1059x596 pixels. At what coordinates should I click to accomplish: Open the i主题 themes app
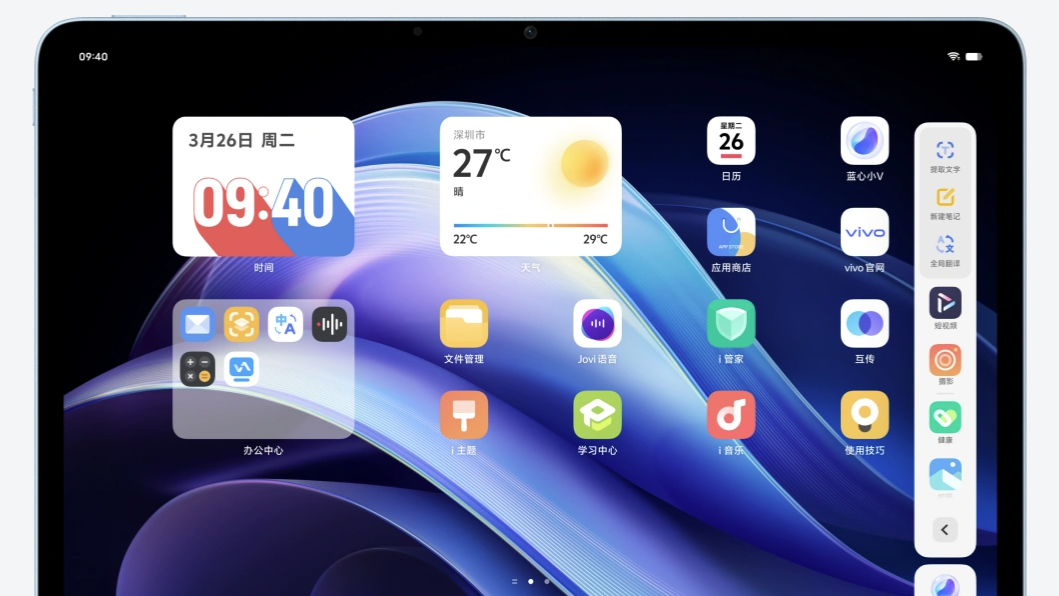pyautogui.click(x=464, y=415)
